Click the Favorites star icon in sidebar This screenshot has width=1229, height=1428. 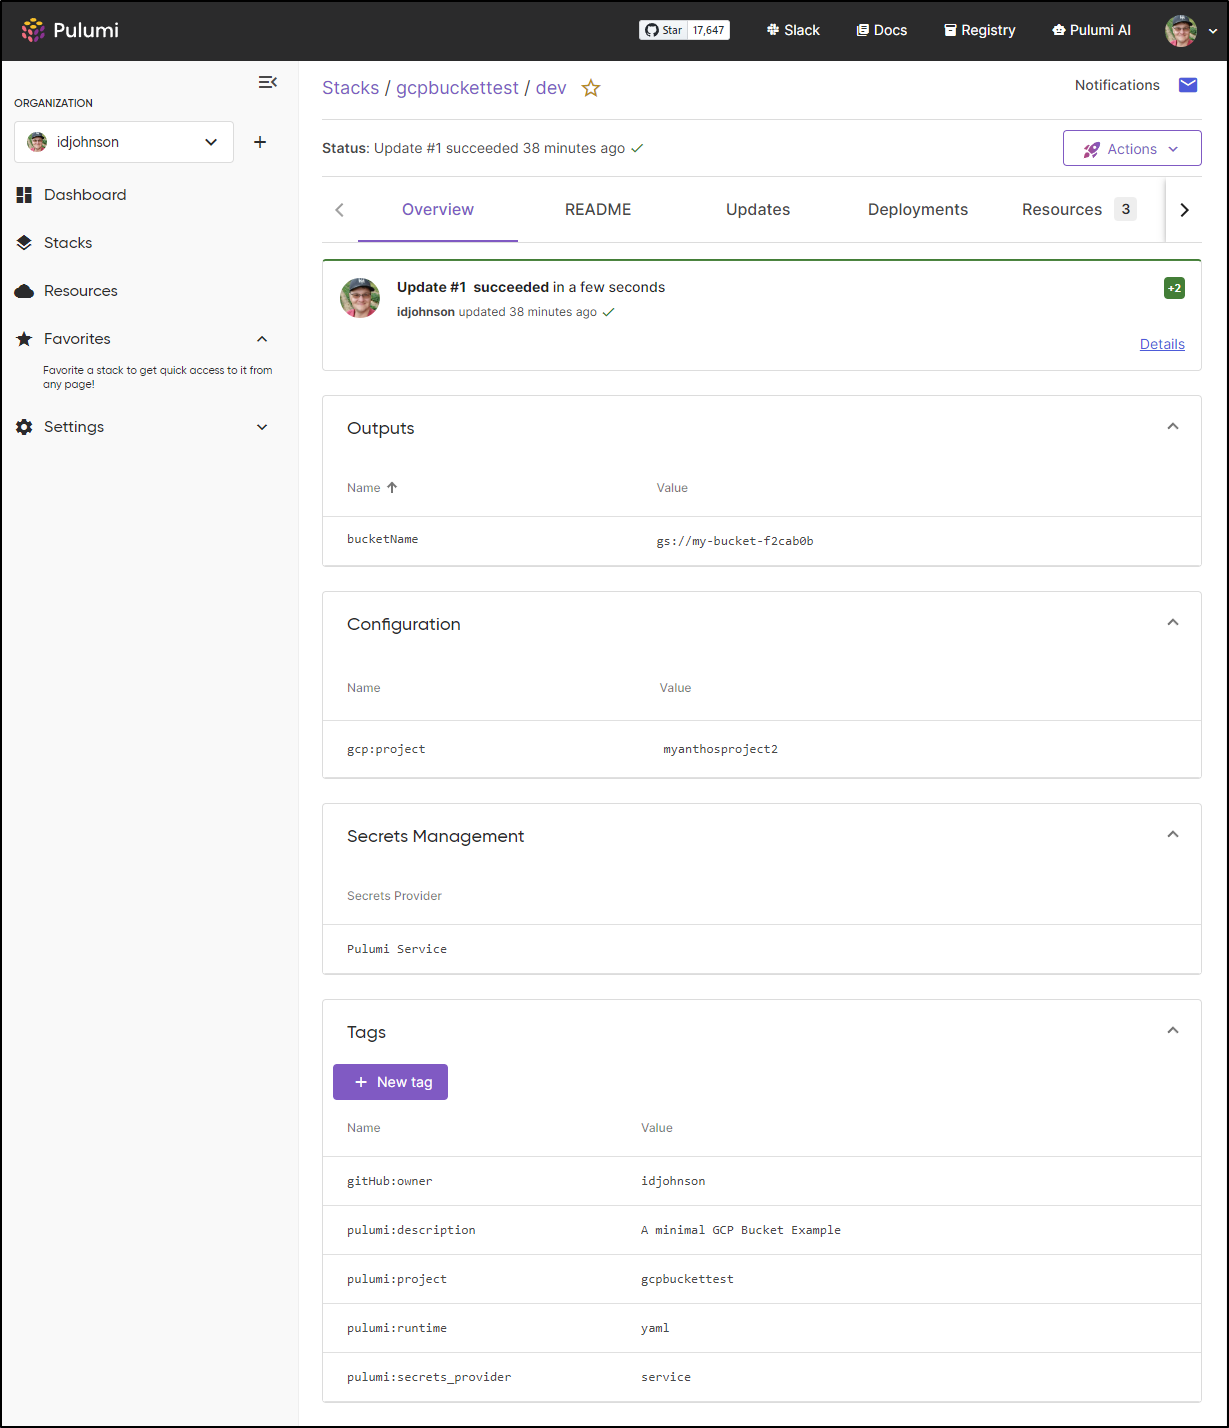pyautogui.click(x=24, y=339)
